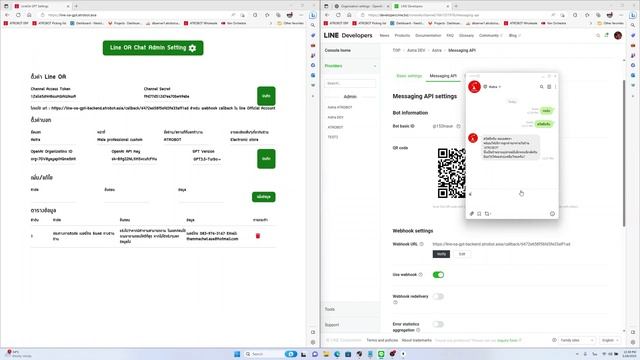This screenshot has height=360, width=640.
Task: Click the LINE app icon on taskbar
Action: tap(381, 354)
